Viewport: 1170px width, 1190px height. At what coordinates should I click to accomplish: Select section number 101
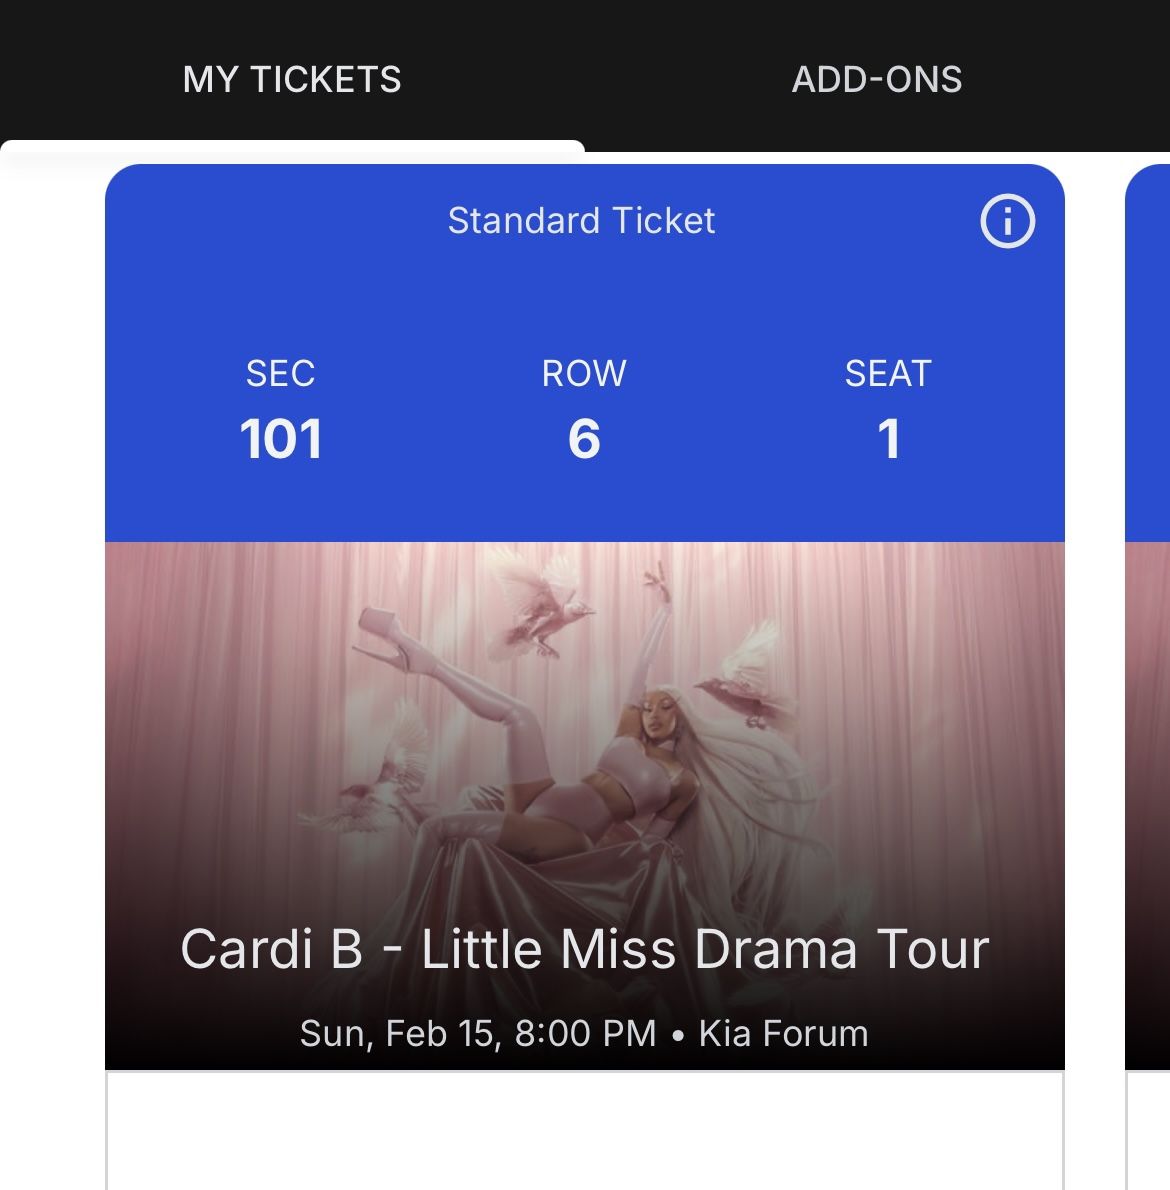pyautogui.click(x=281, y=439)
